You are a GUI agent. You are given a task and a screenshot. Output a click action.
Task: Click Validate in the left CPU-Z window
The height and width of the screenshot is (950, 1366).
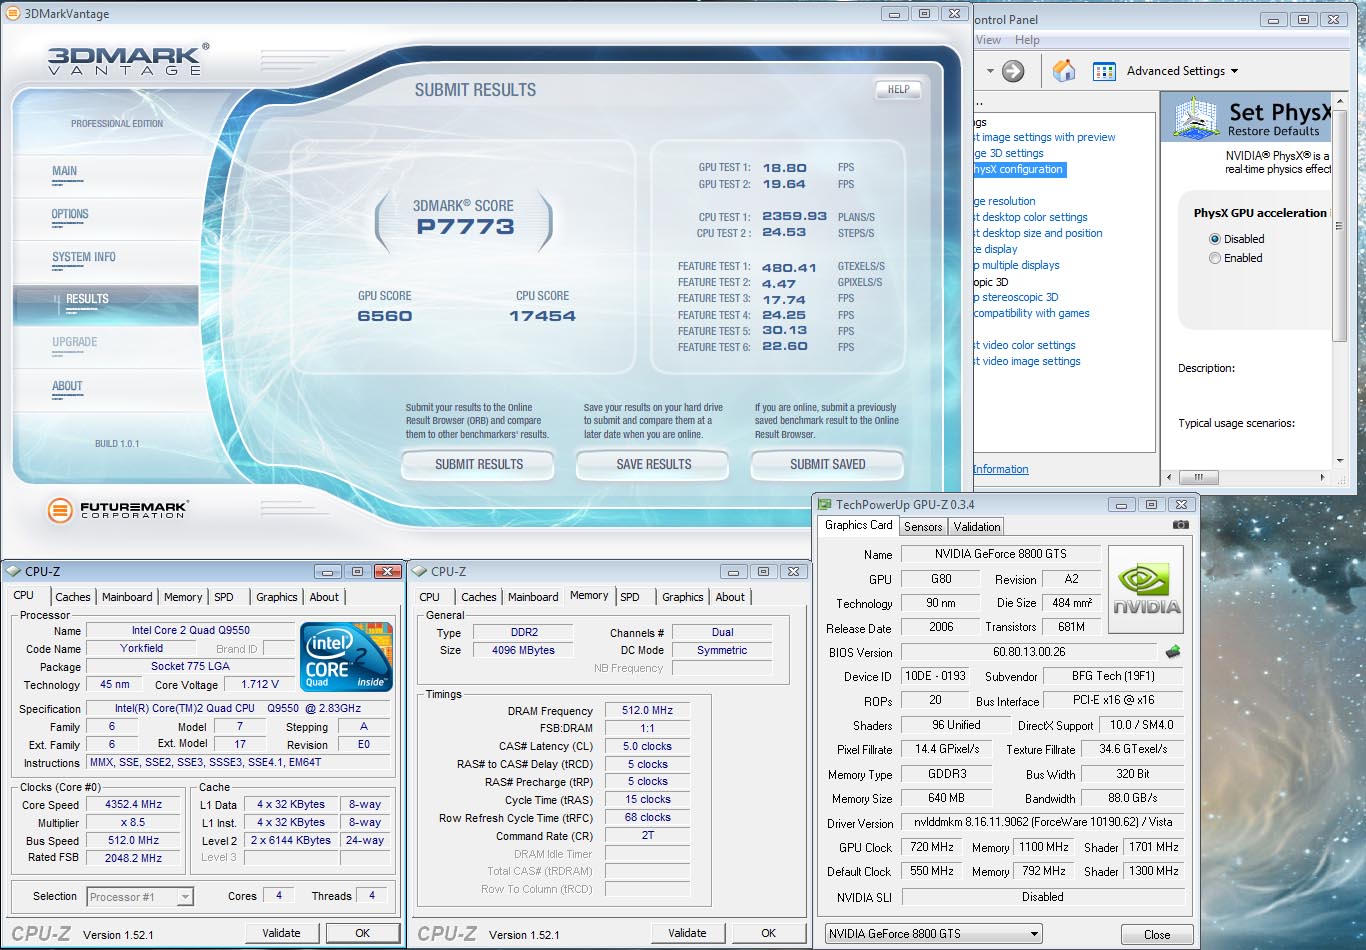click(x=281, y=933)
